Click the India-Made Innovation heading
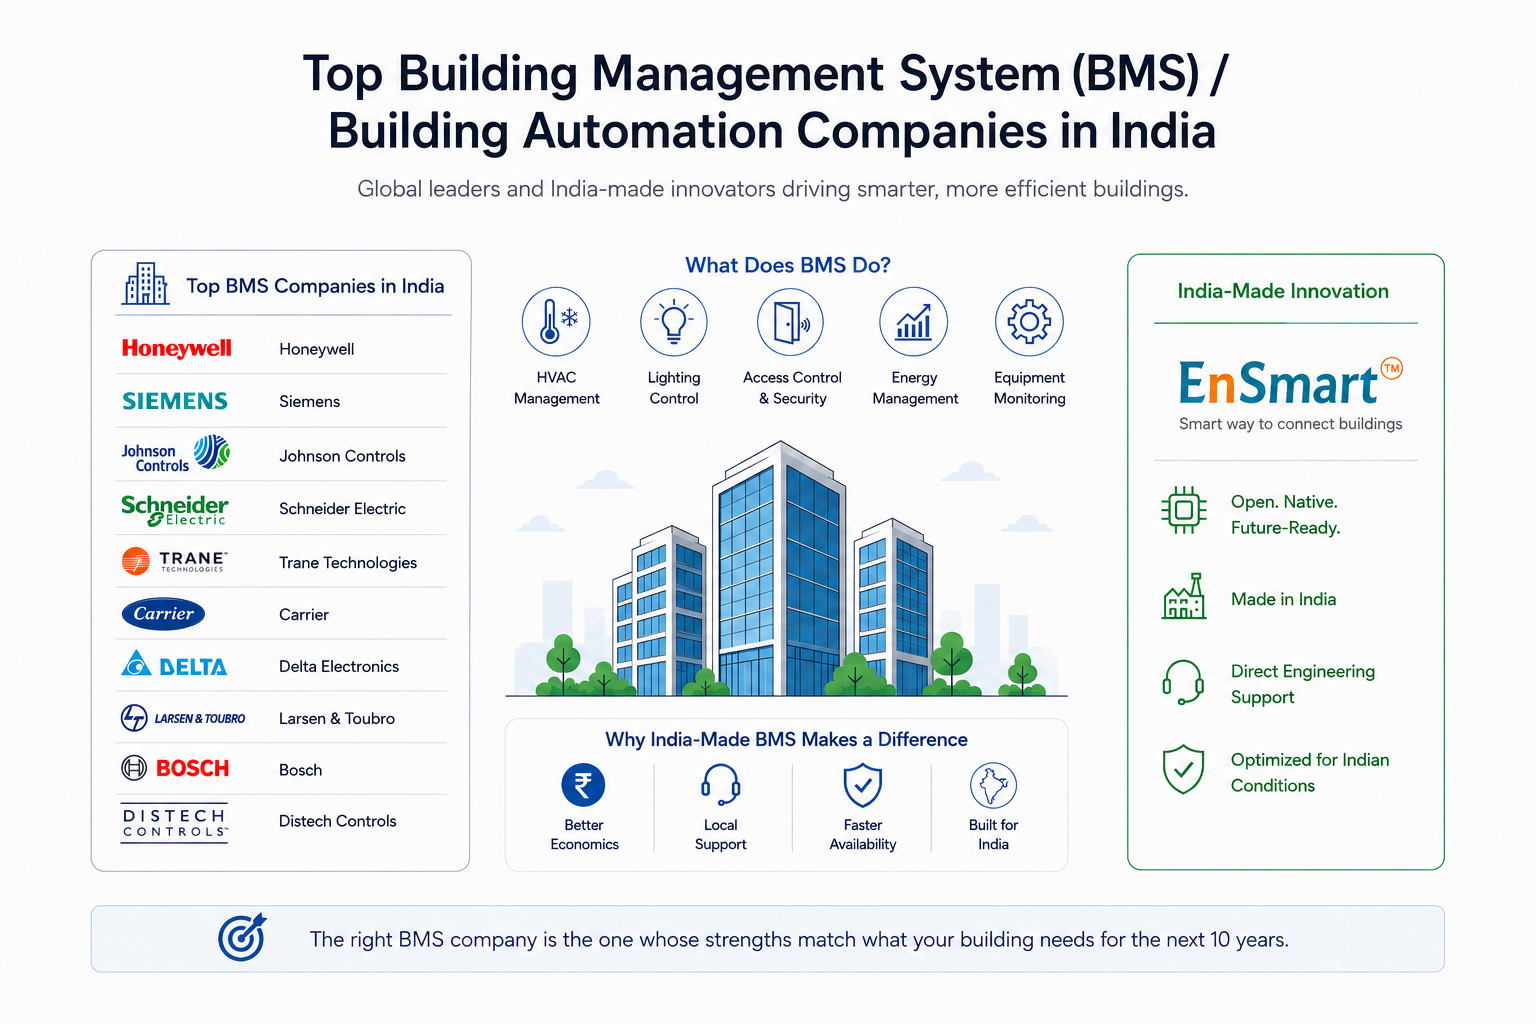 [x=1283, y=292]
